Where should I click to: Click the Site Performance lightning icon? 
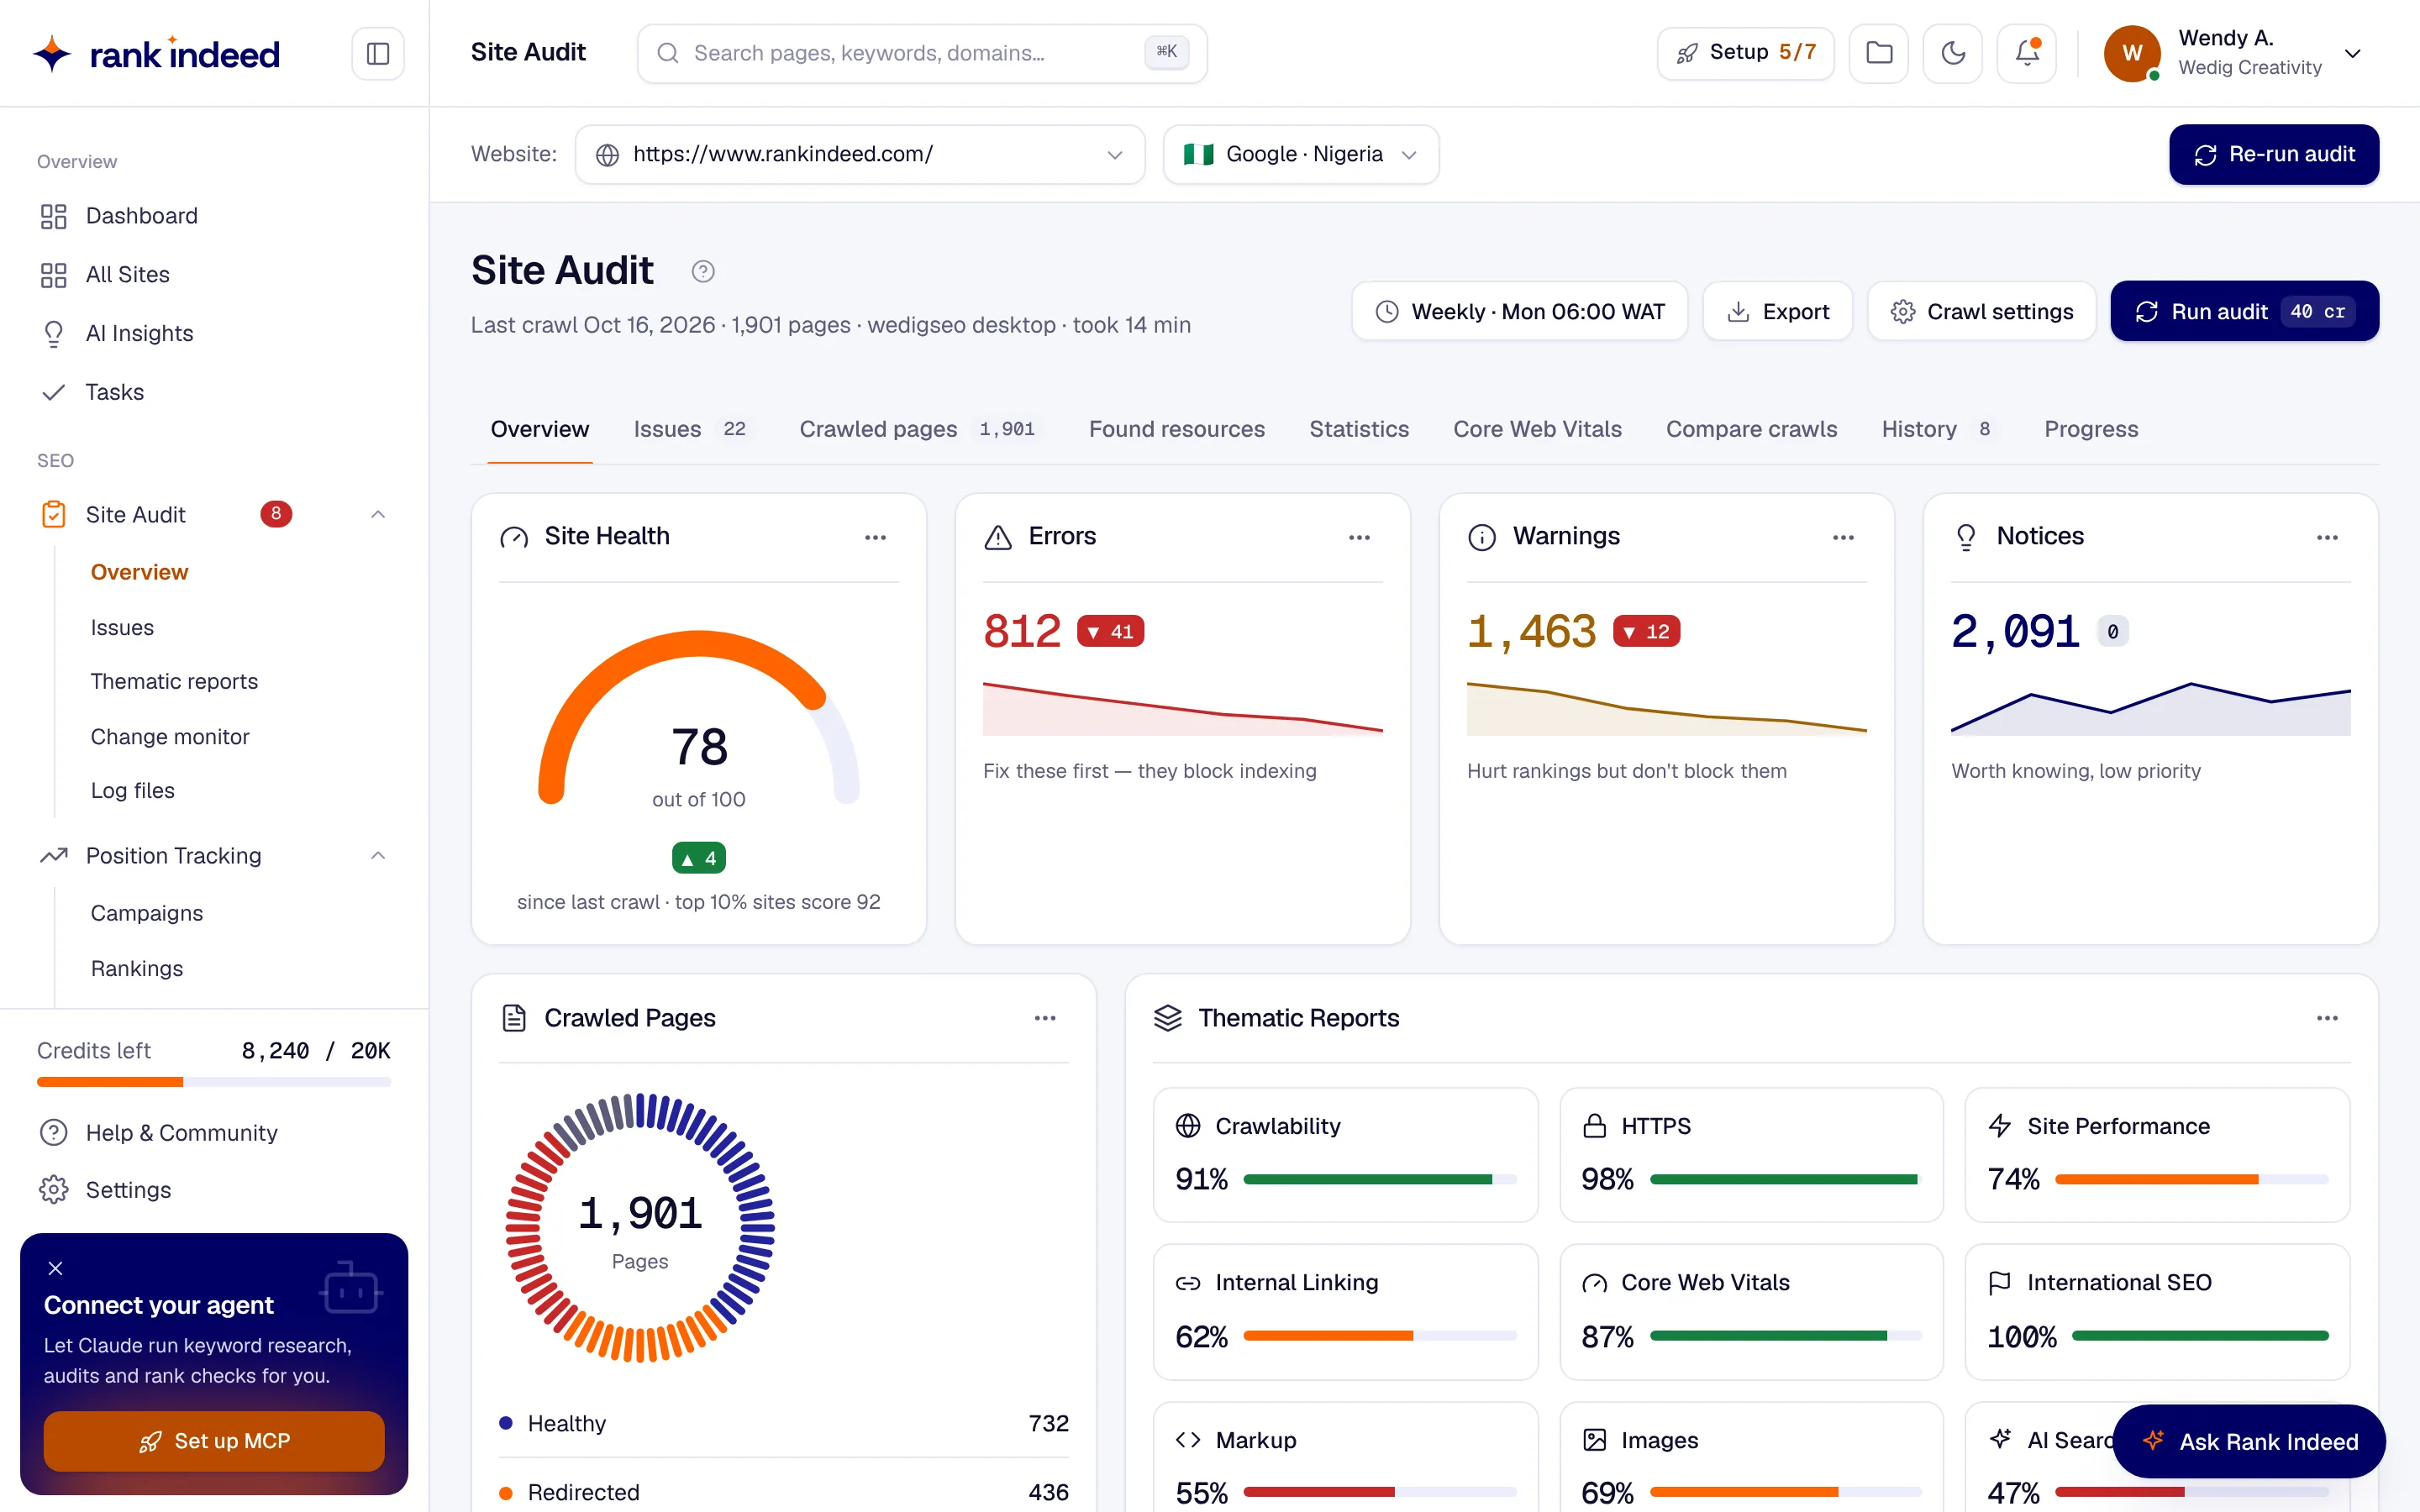tap(2000, 1126)
